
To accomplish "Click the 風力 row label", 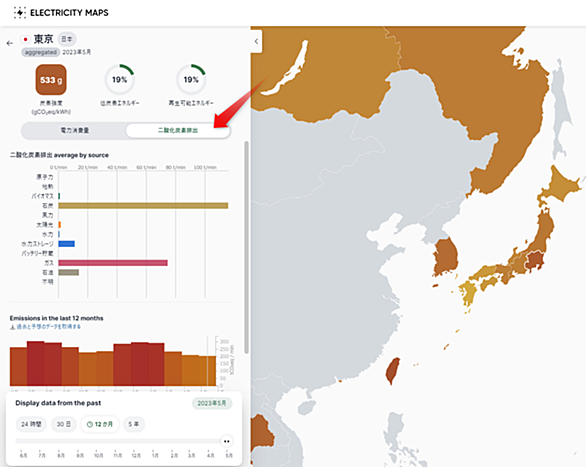I will (47, 215).
